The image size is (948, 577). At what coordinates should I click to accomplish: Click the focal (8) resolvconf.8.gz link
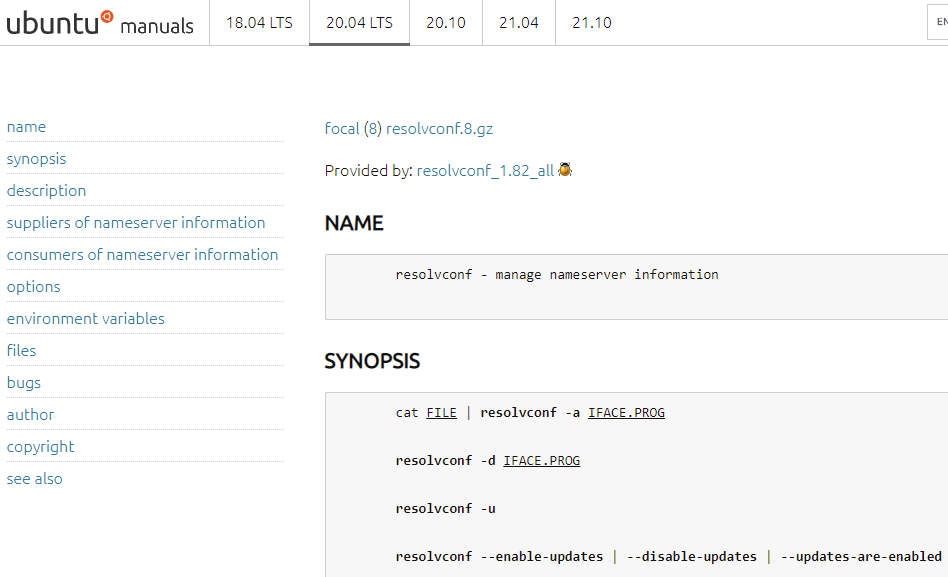point(409,129)
